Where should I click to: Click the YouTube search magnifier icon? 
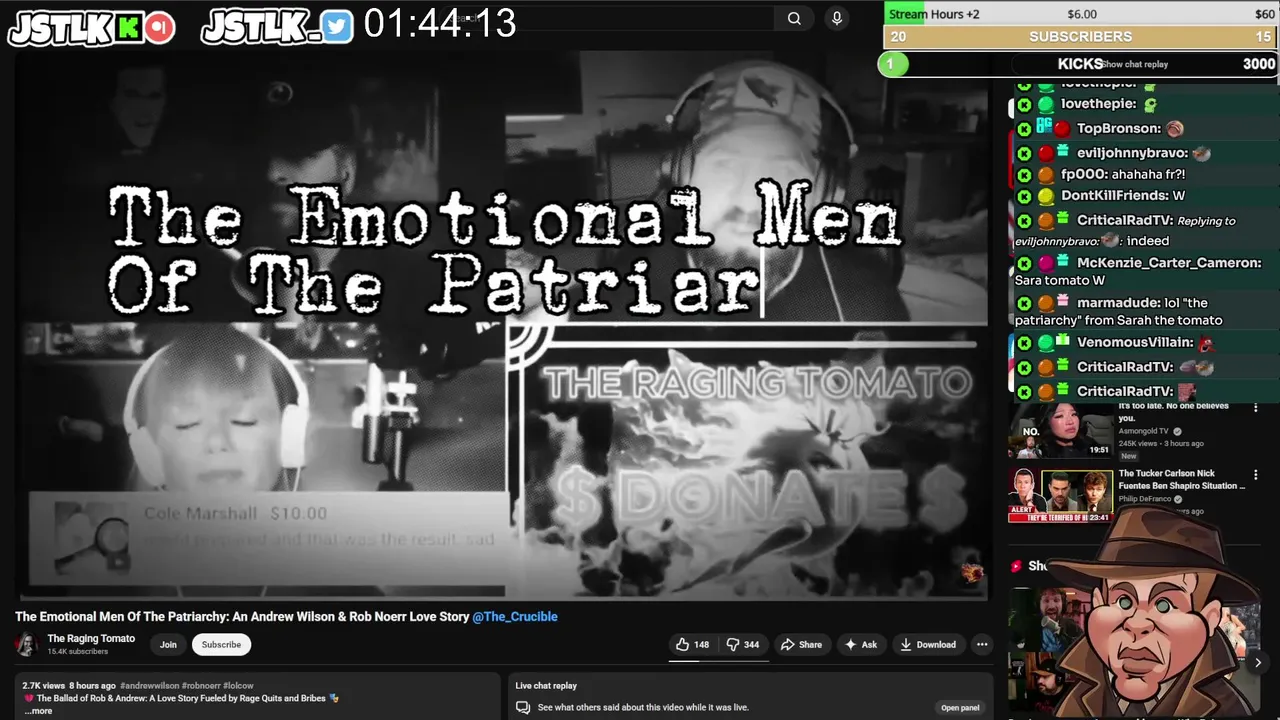click(x=794, y=18)
